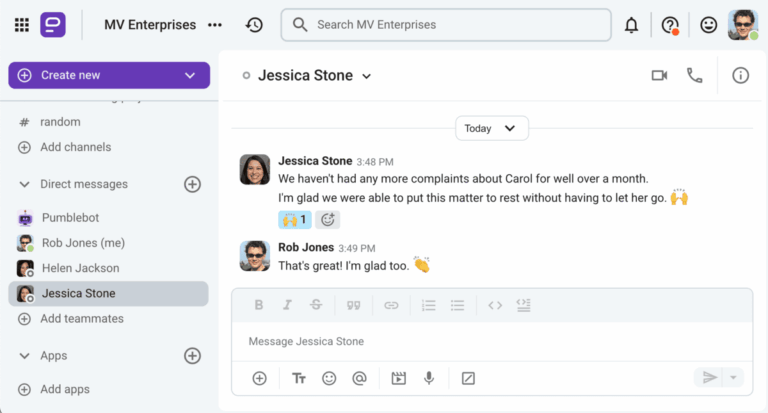Expand the Jessica Stone header dropdown
Viewport: 768px width, 413px height.
[366, 76]
